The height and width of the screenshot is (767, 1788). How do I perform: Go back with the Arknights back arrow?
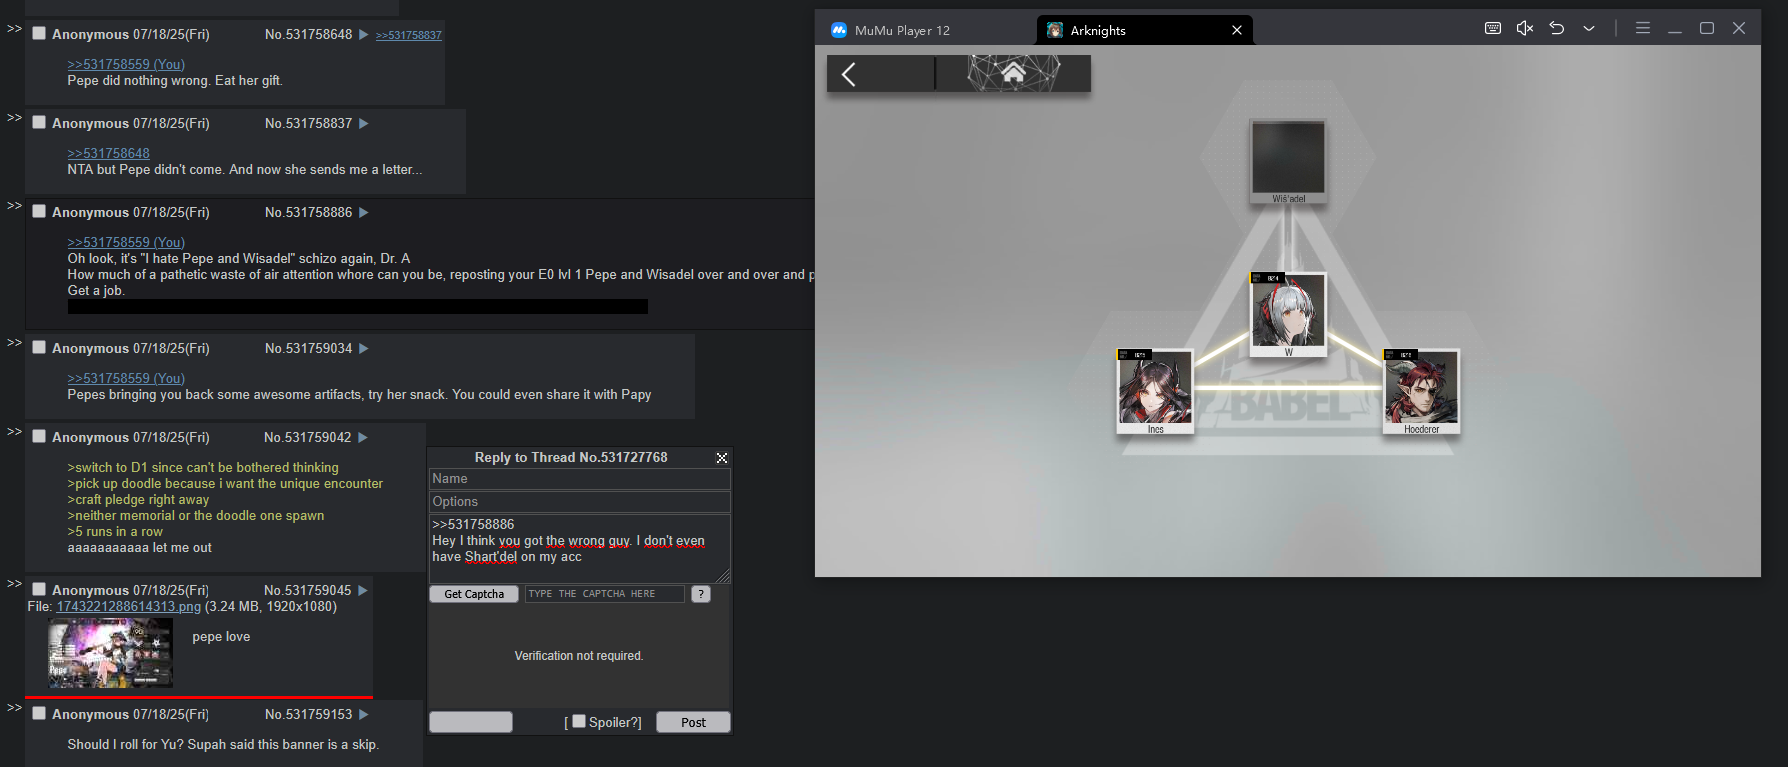point(849,74)
